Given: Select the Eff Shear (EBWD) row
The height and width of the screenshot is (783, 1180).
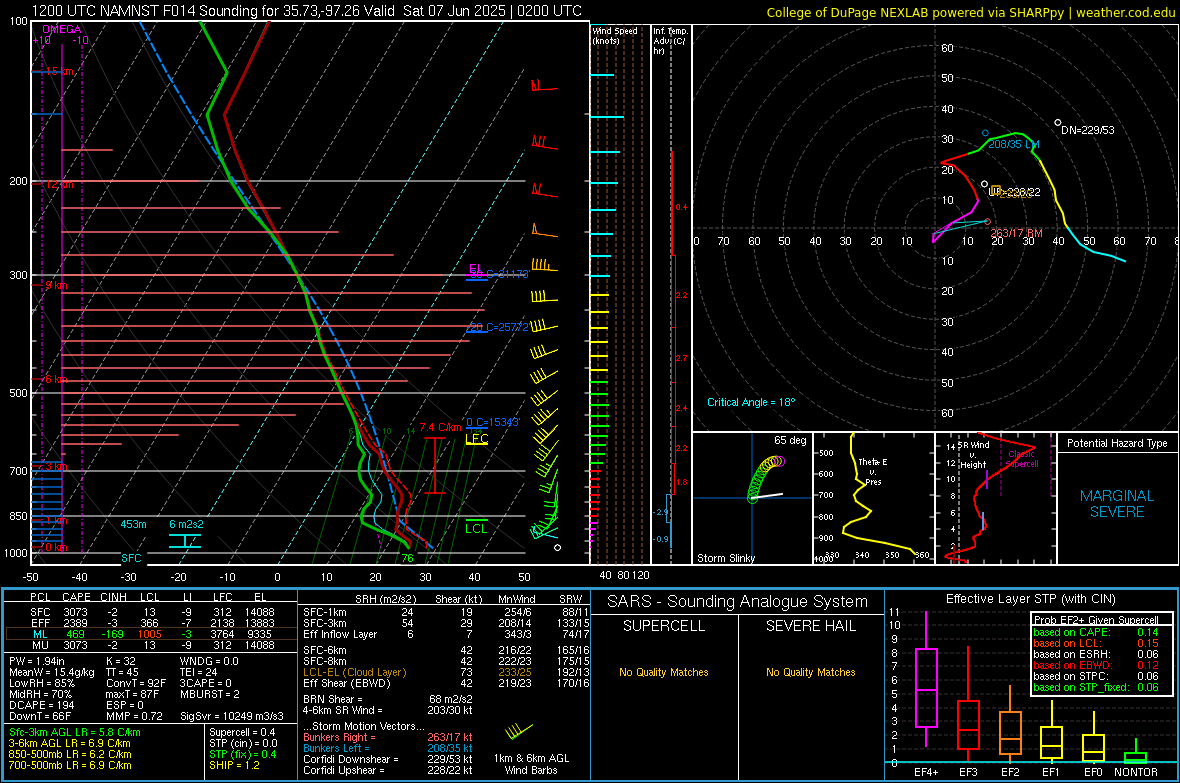Looking at the screenshot, I should tap(444, 684).
